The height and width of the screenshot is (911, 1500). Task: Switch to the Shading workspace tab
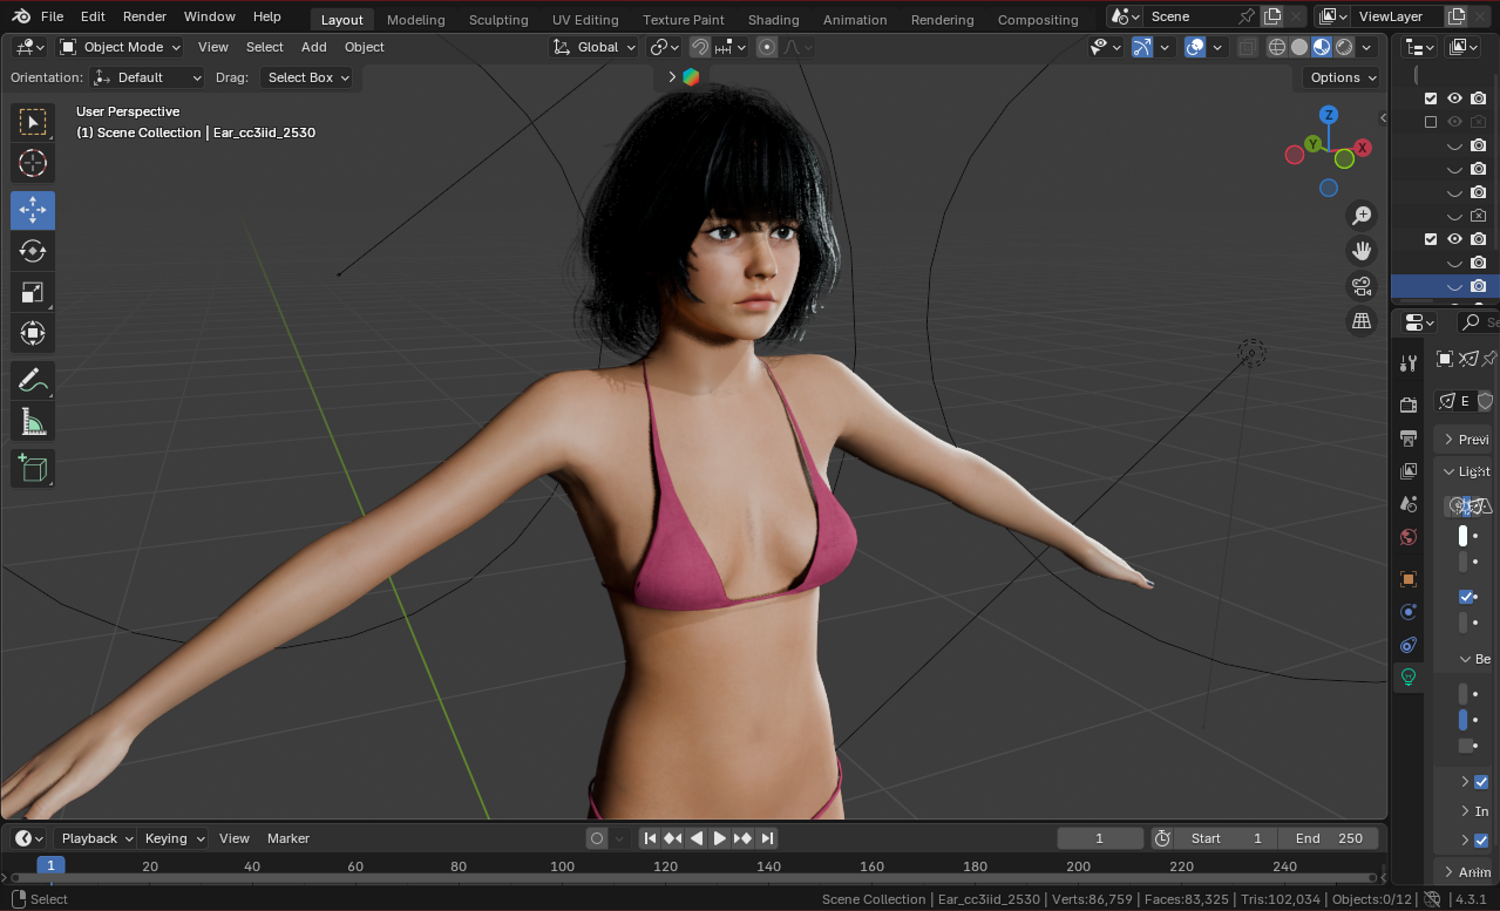point(773,20)
